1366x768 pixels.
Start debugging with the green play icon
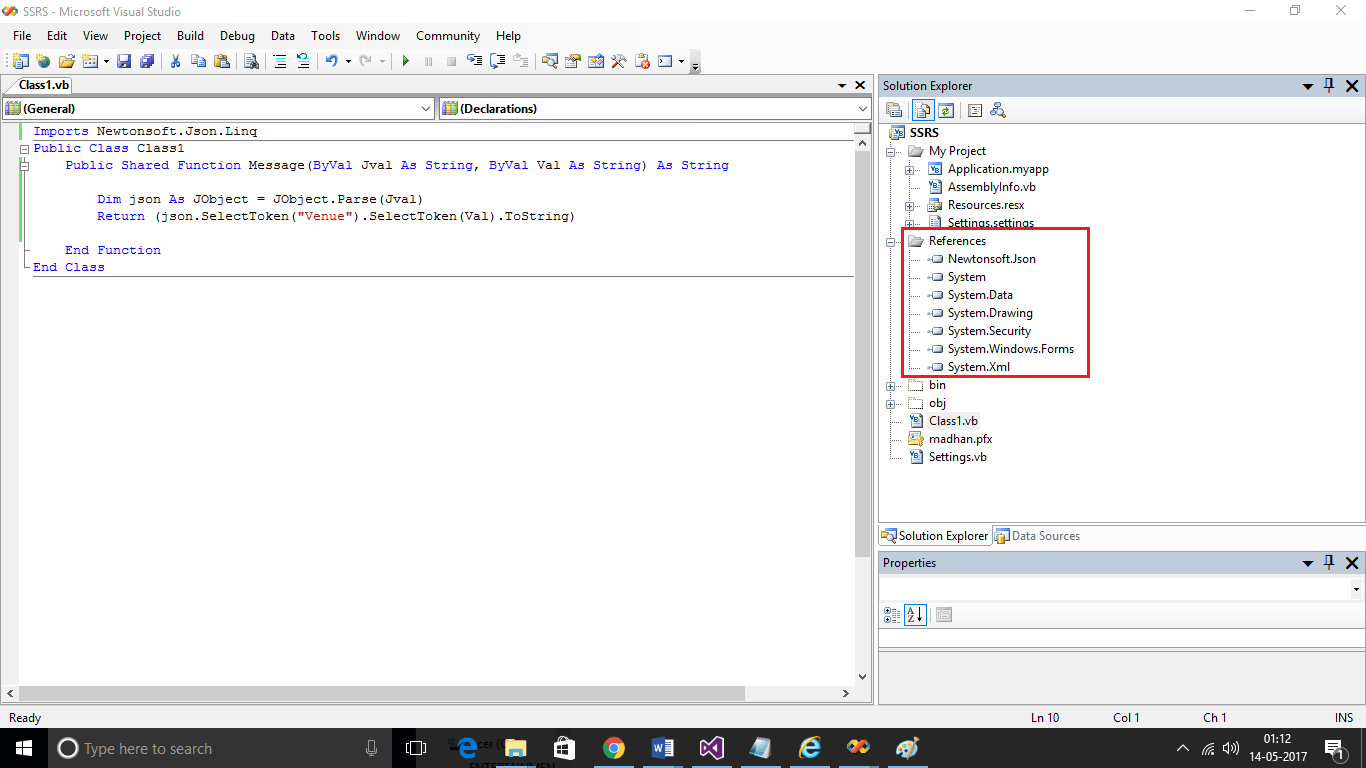pos(406,61)
